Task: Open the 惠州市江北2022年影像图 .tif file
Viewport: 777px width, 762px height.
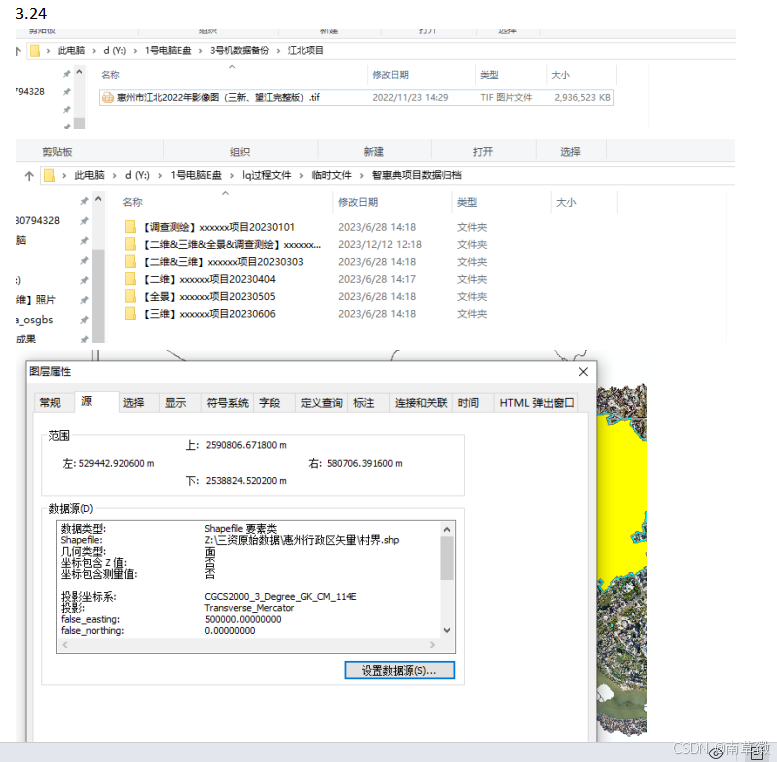Action: tap(356, 98)
